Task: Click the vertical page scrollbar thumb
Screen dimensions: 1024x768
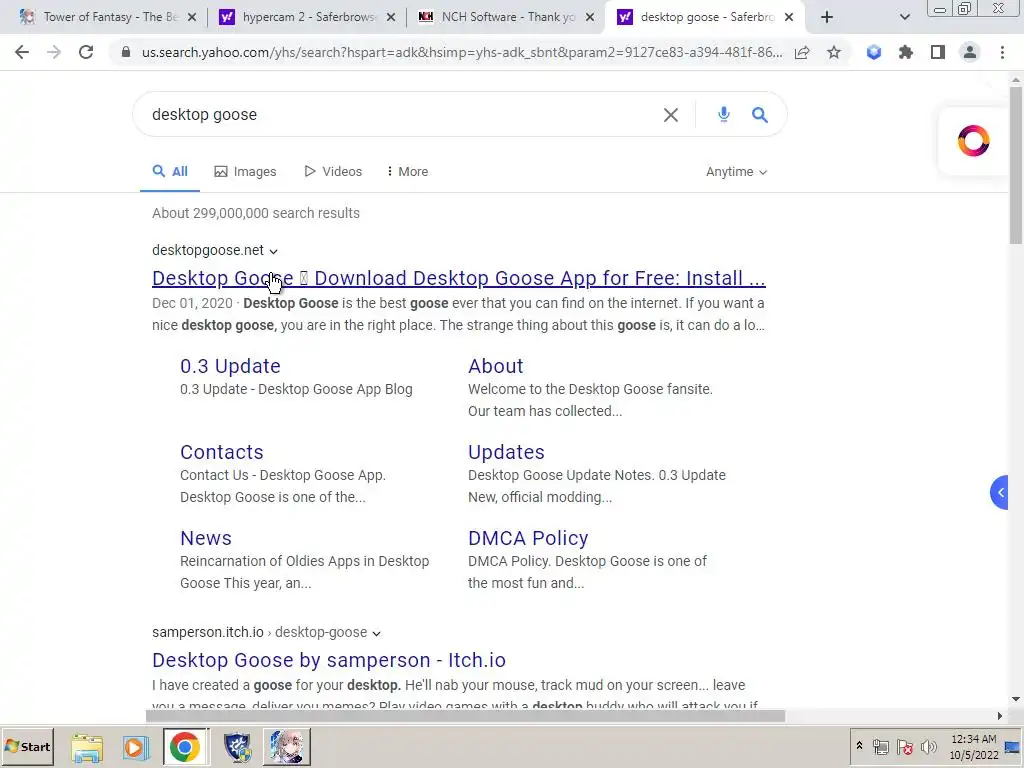Action: click(1016, 166)
